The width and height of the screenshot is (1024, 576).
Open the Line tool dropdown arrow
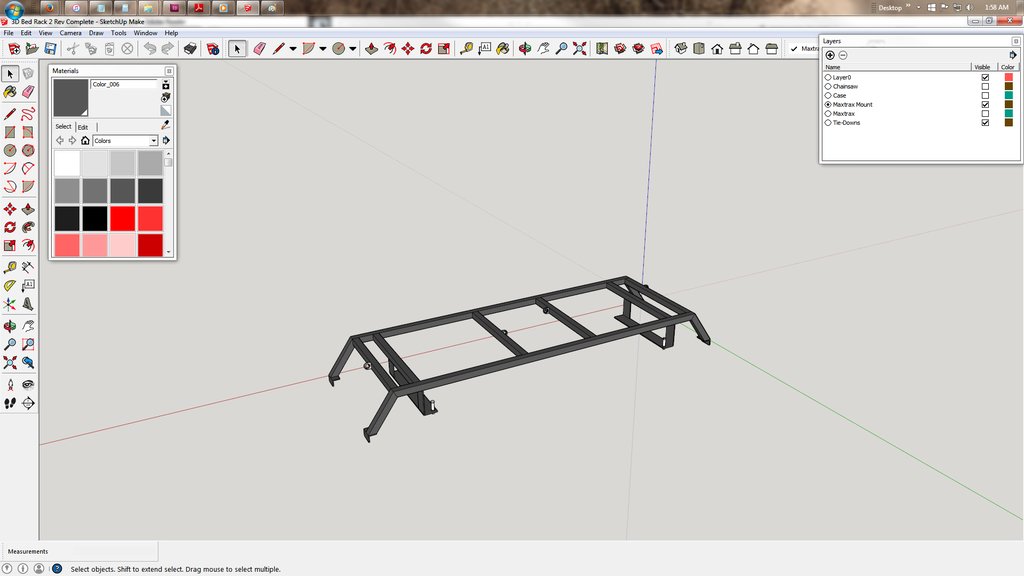coord(293,48)
